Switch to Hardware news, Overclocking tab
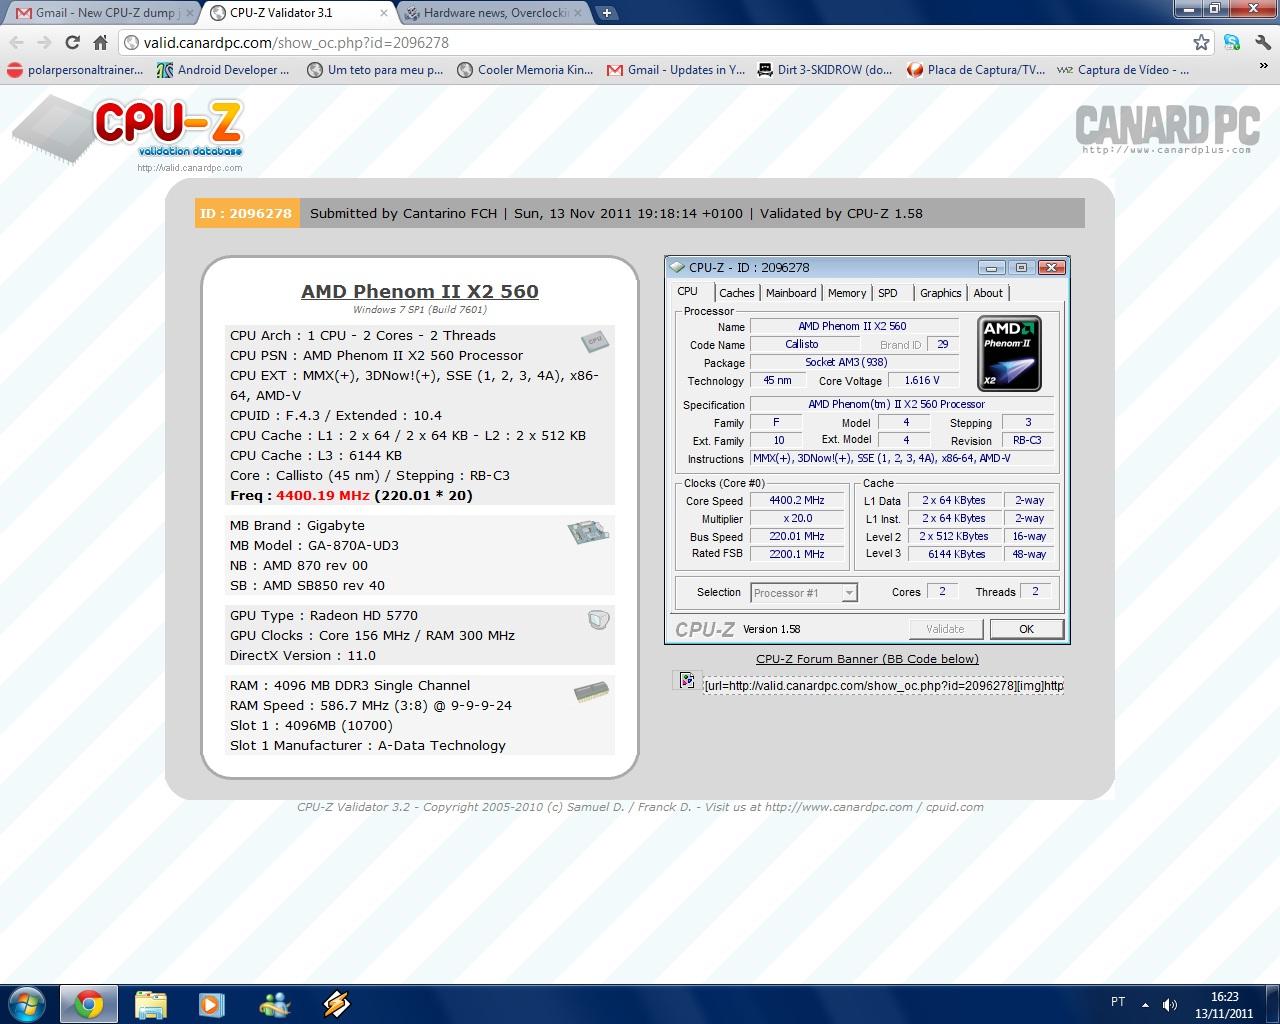The width and height of the screenshot is (1280, 1024). [490, 13]
